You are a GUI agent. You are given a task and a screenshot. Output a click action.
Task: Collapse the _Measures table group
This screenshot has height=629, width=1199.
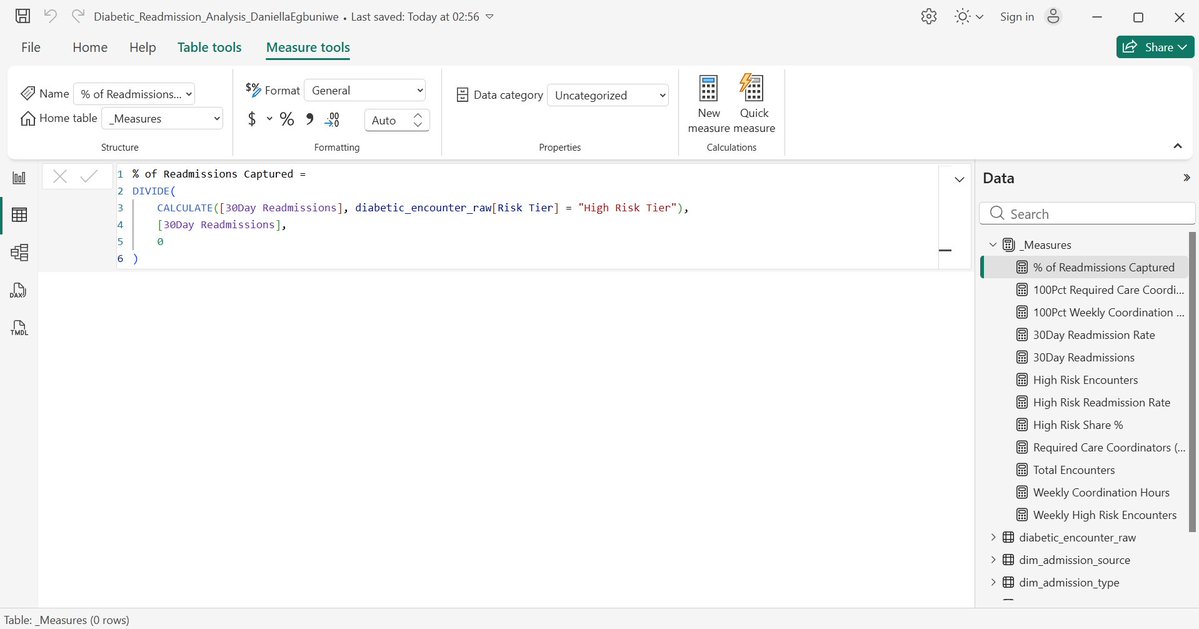(993, 245)
